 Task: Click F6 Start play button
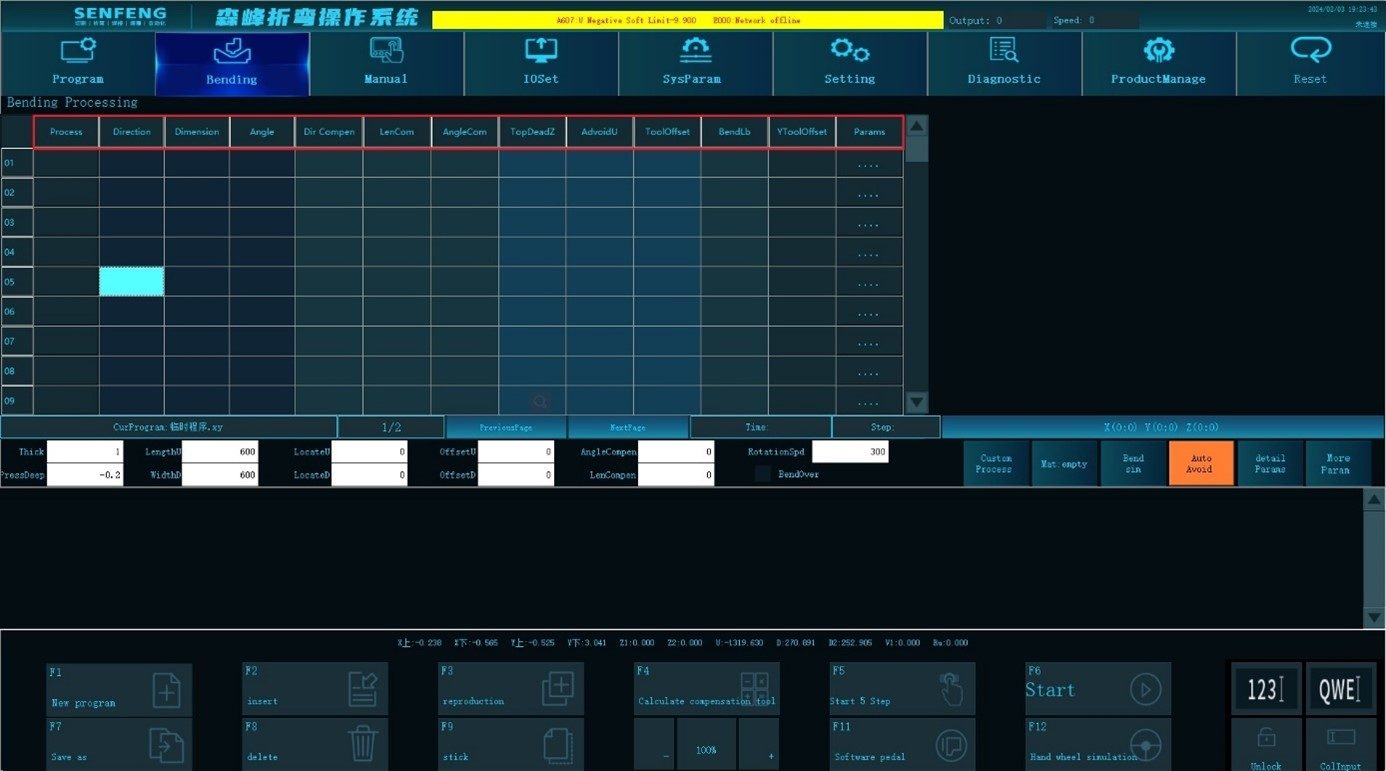pos(1146,689)
